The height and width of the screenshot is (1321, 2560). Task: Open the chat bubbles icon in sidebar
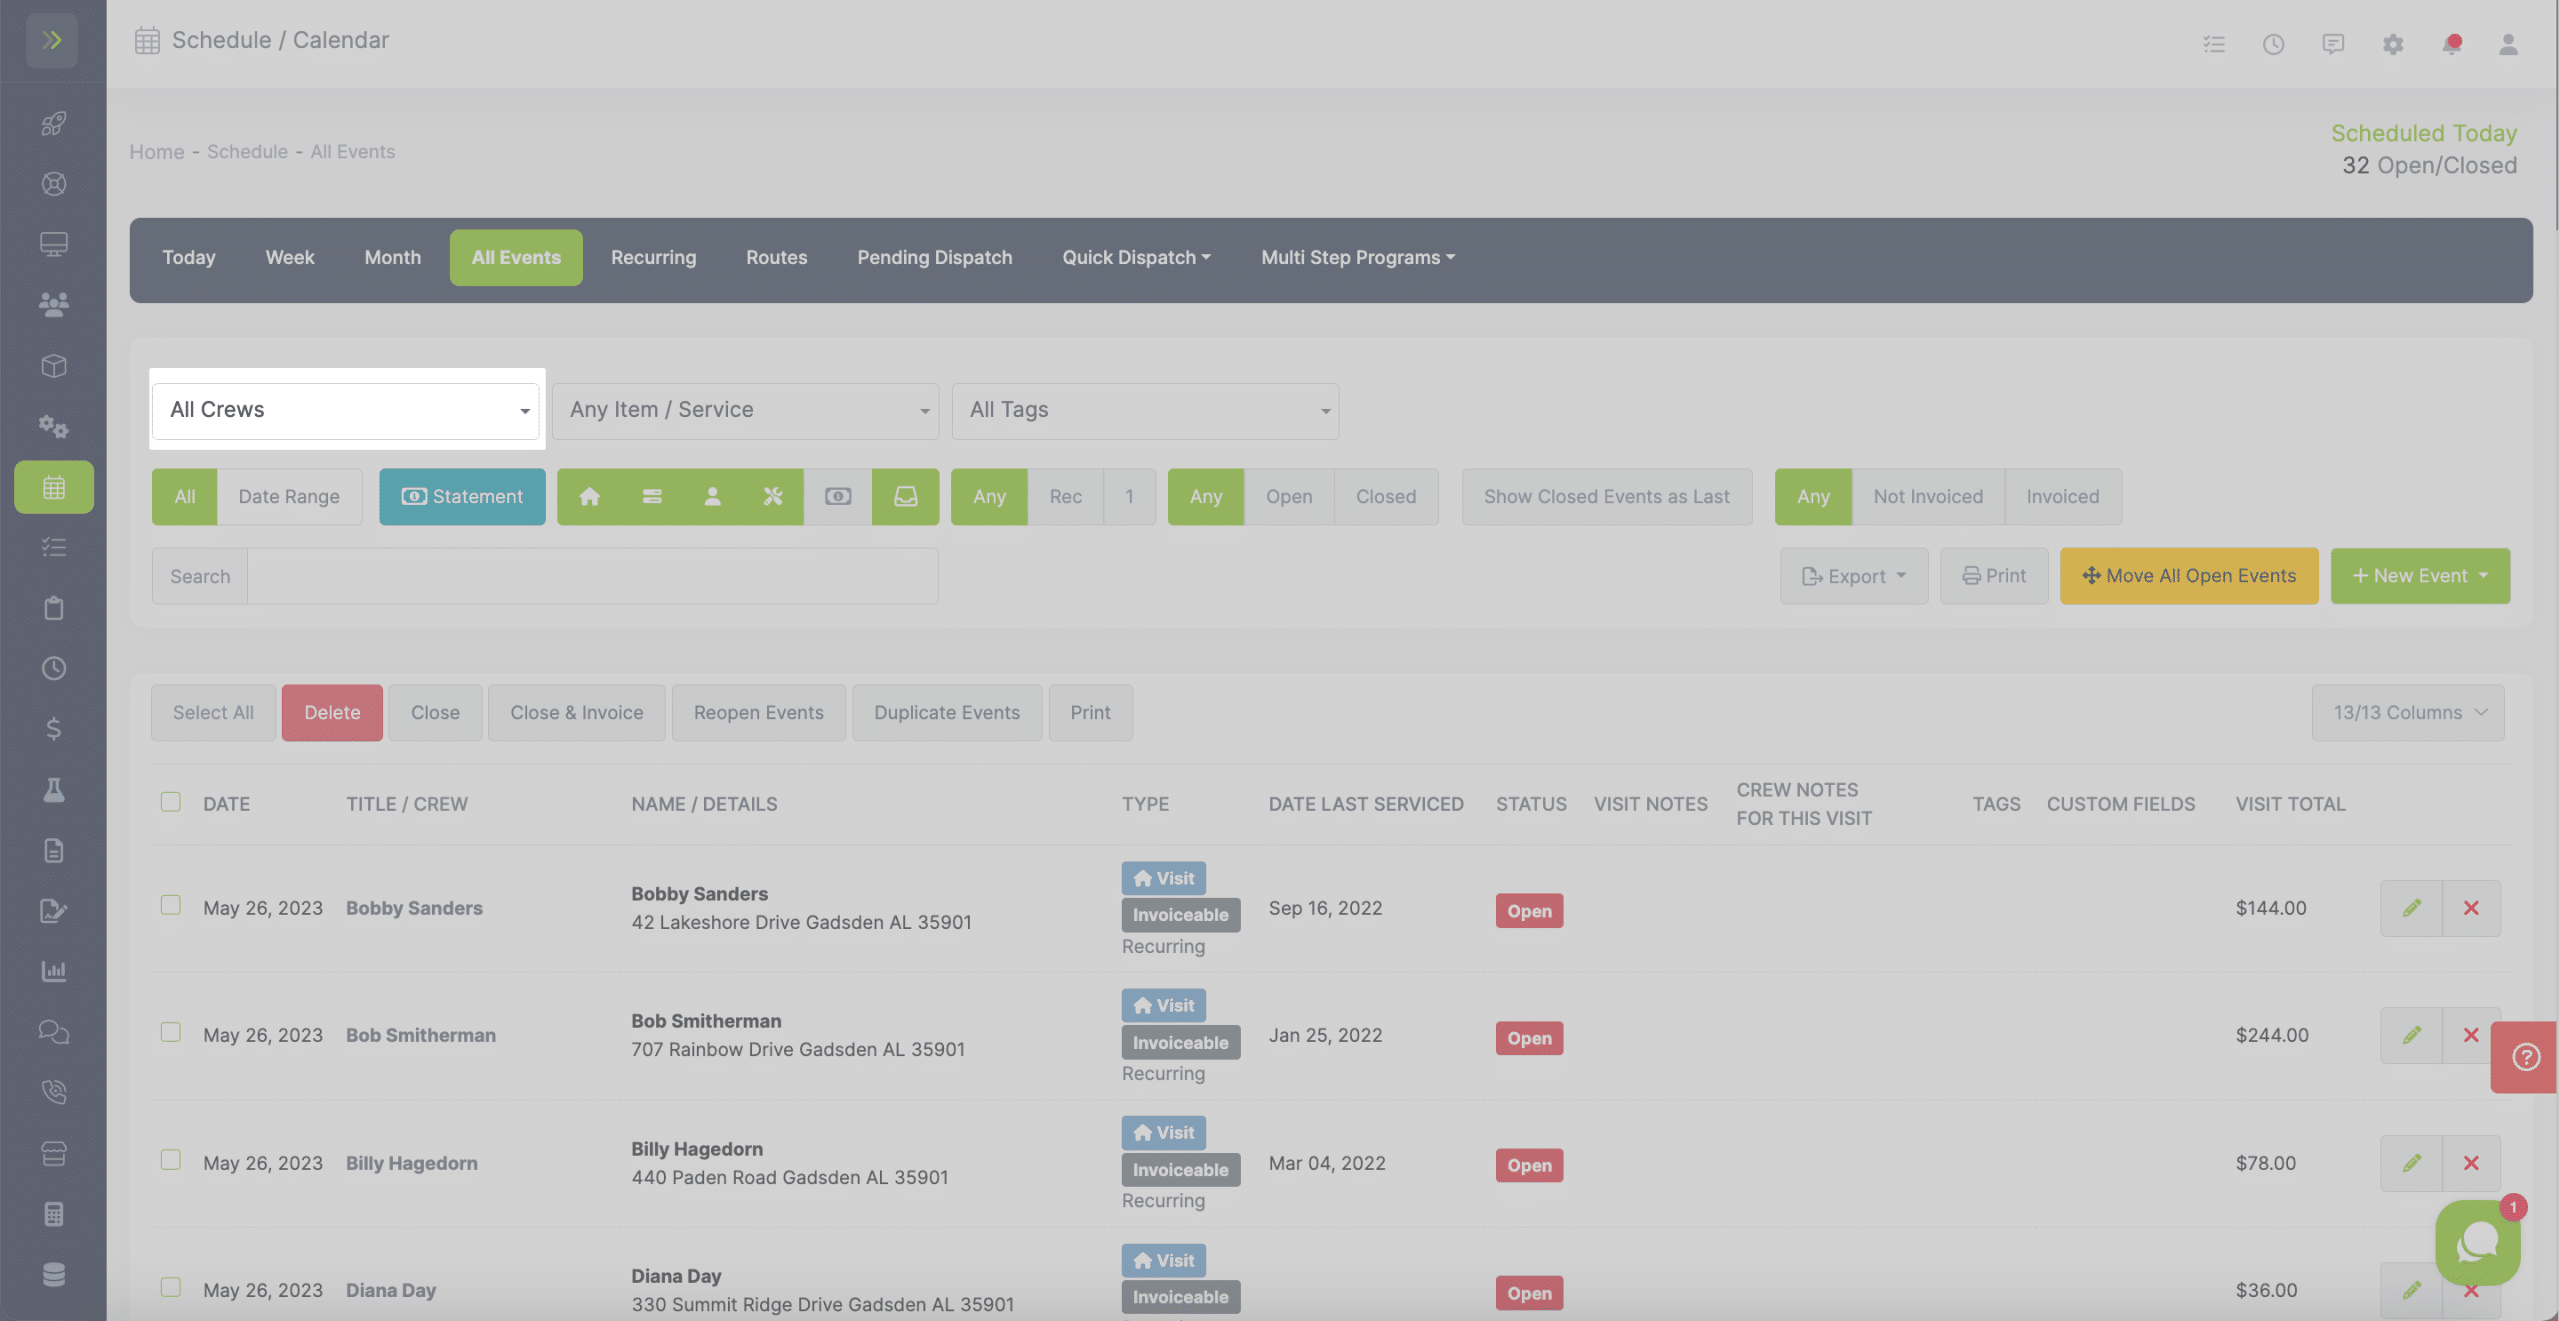[53, 1032]
